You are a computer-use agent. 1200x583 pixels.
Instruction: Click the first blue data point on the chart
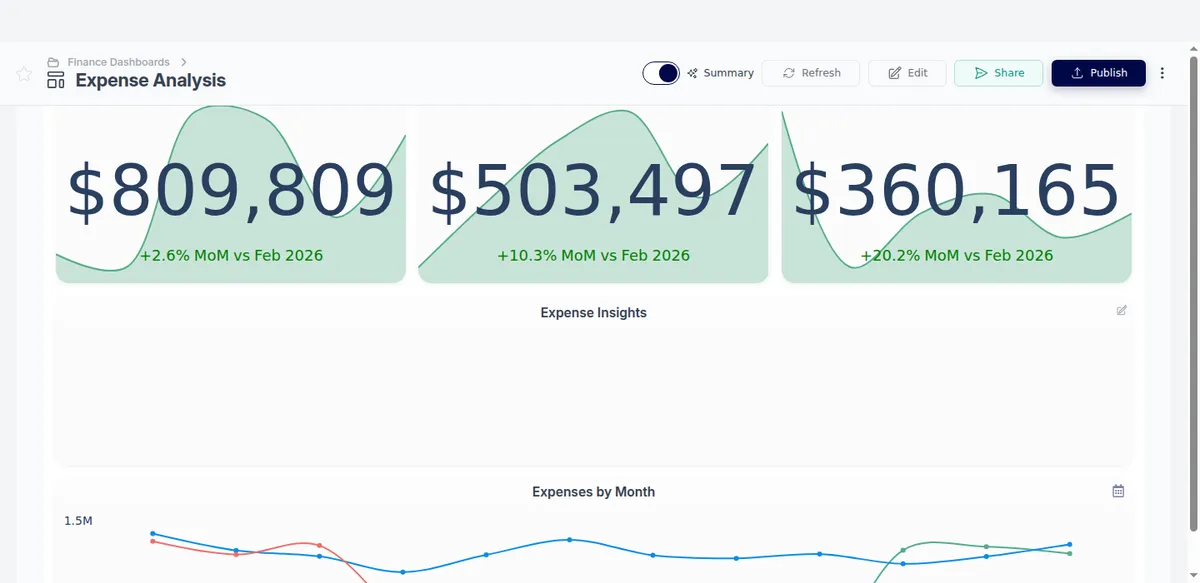click(x=153, y=534)
